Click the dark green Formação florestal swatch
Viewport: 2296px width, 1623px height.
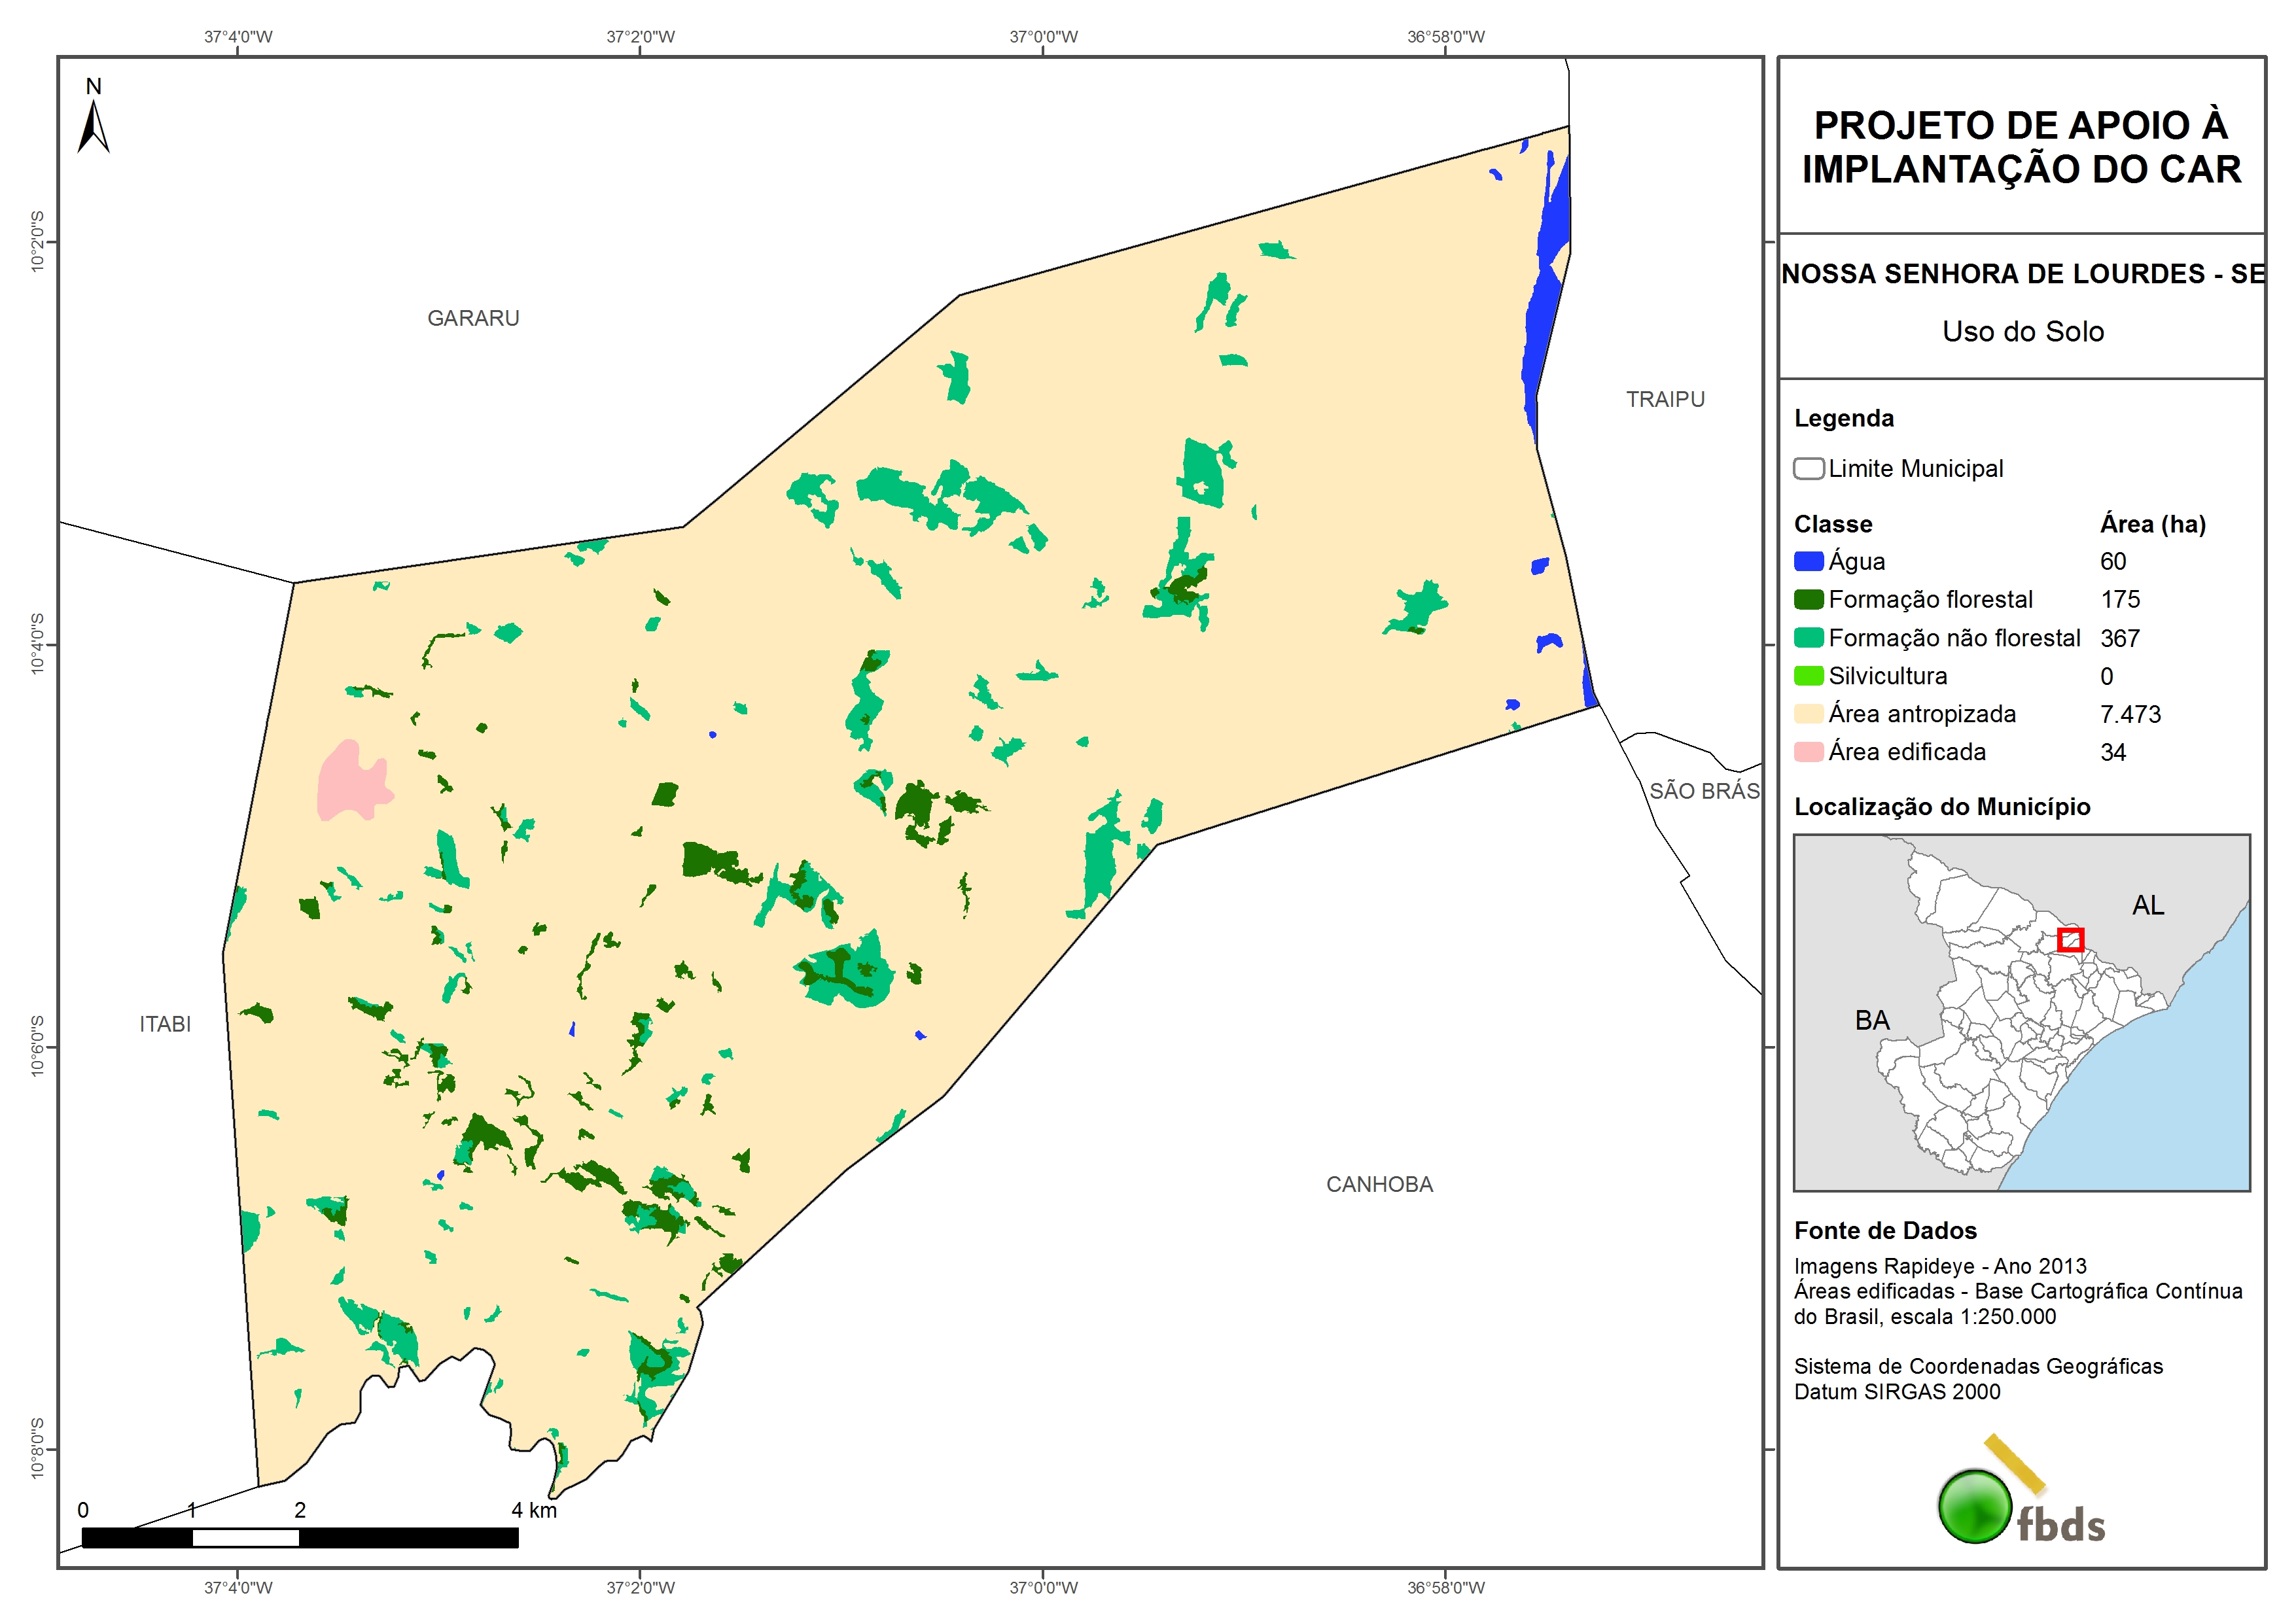click(x=1808, y=599)
